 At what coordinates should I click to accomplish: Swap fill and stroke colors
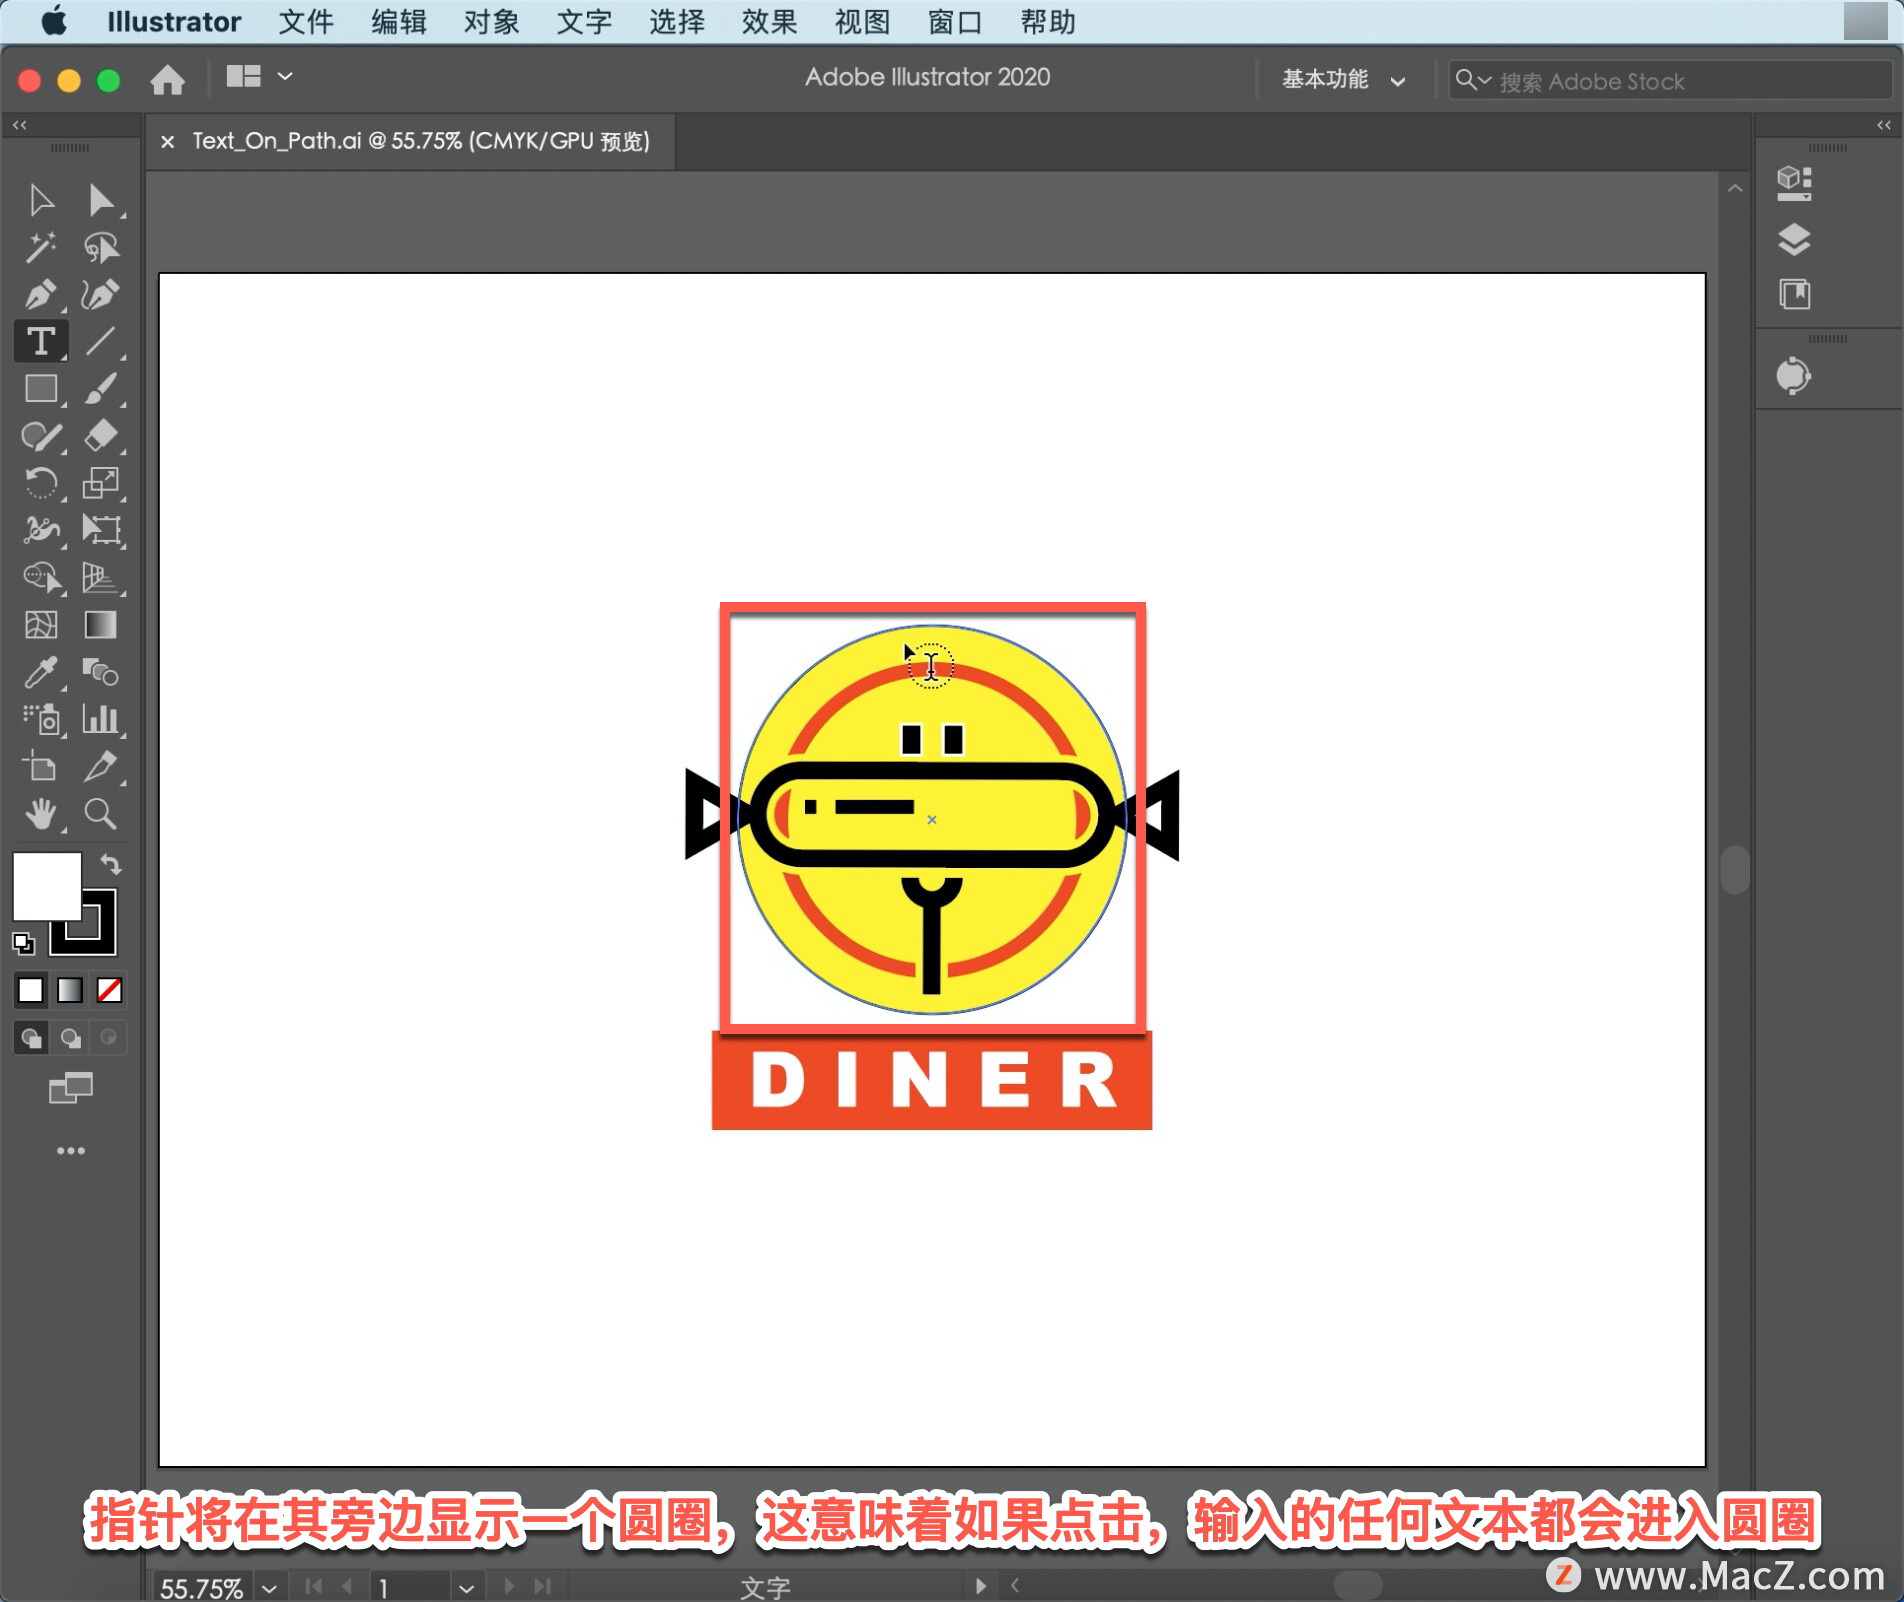click(110, 864)
